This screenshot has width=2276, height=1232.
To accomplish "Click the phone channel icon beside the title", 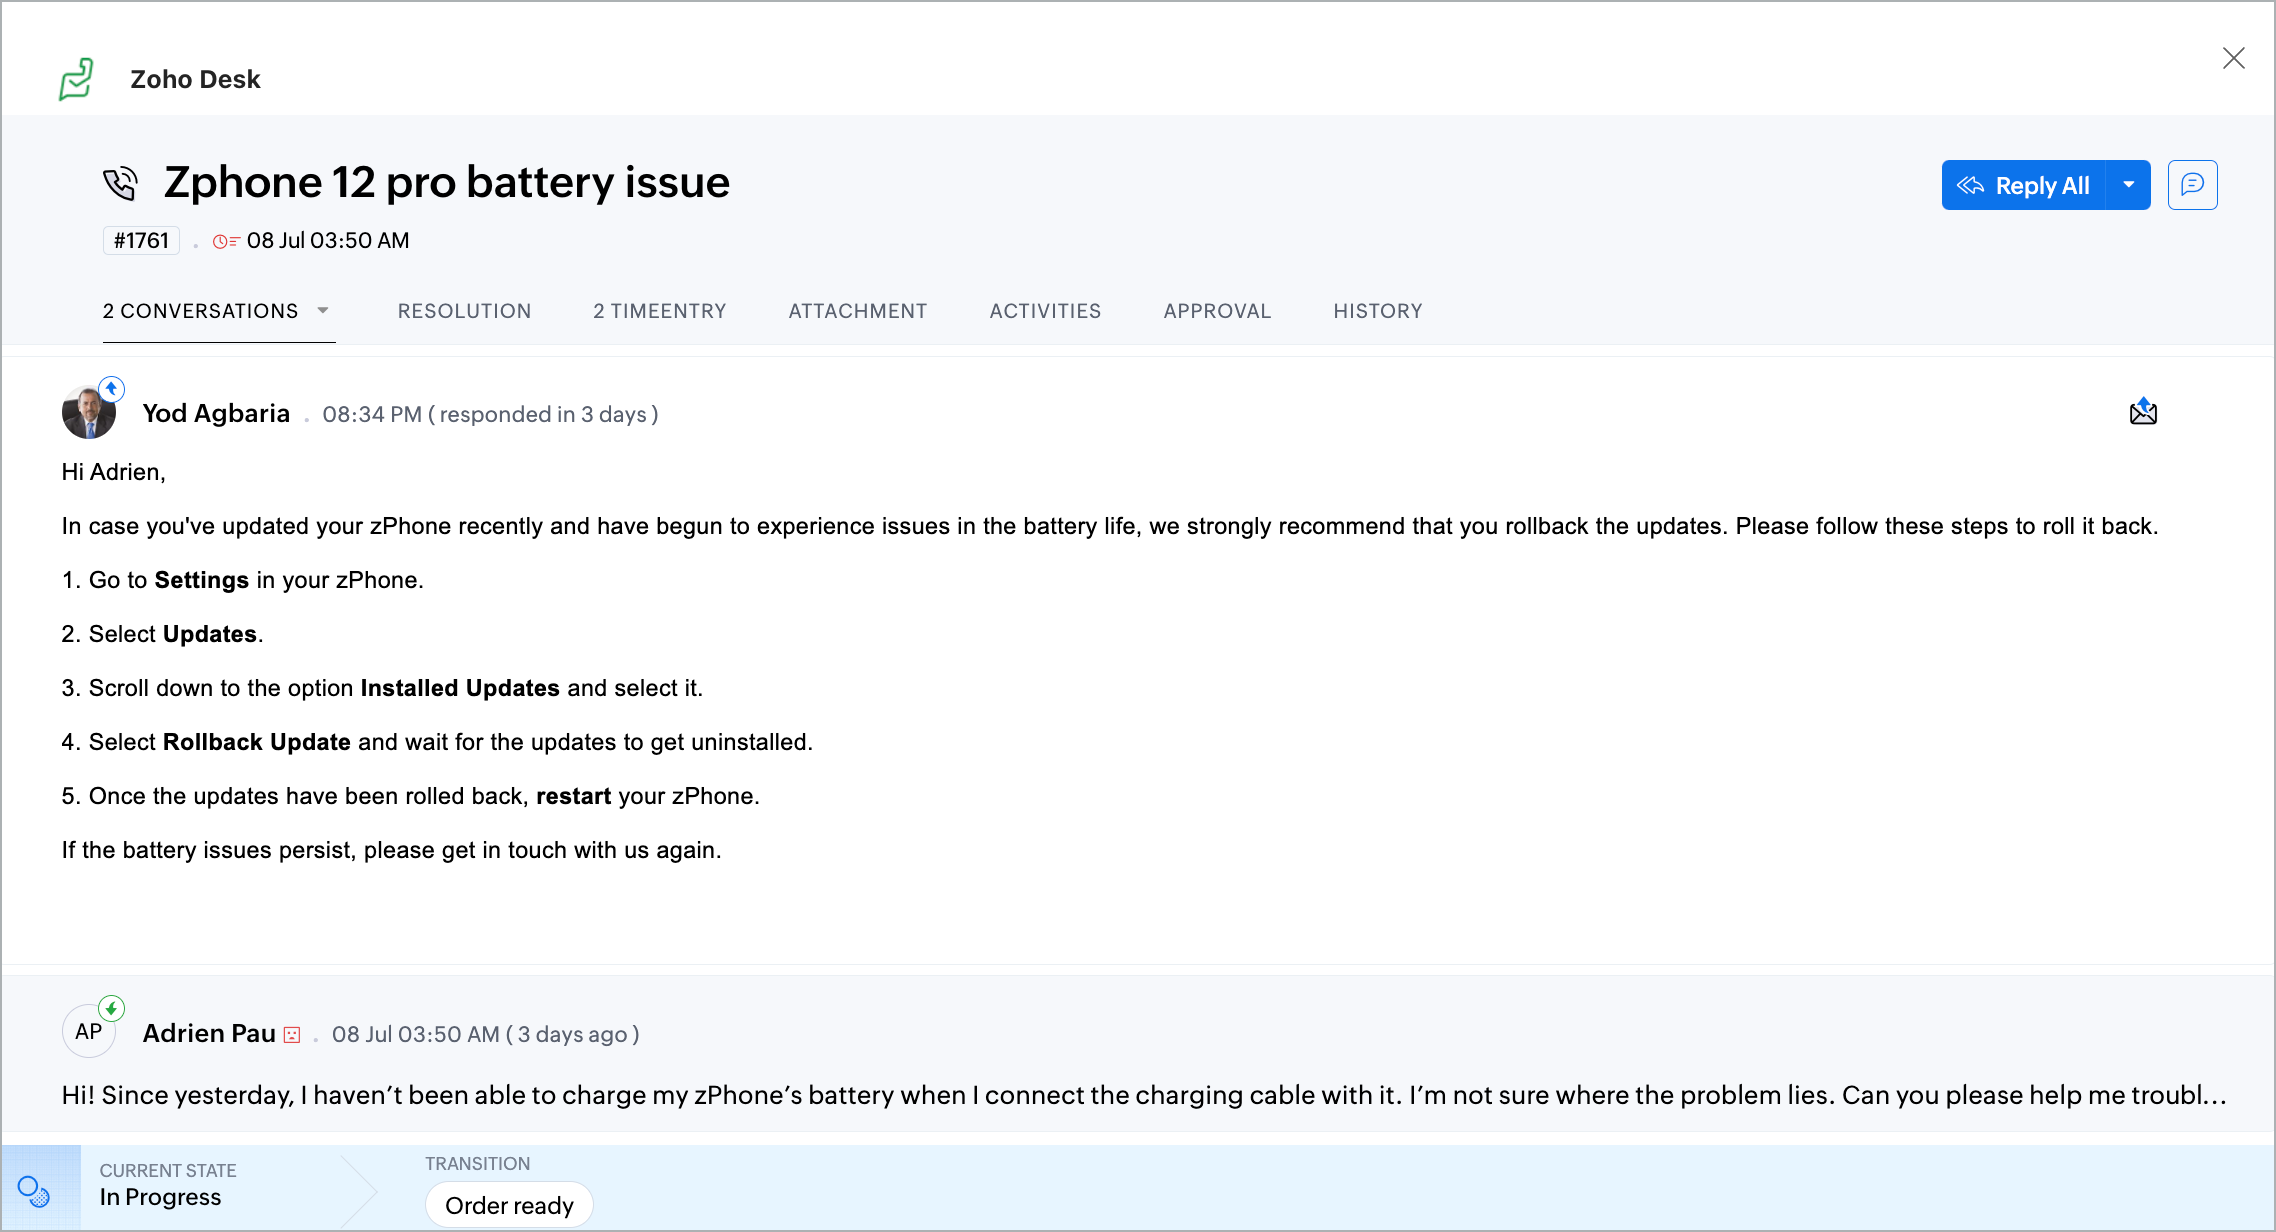I will 120,183.
